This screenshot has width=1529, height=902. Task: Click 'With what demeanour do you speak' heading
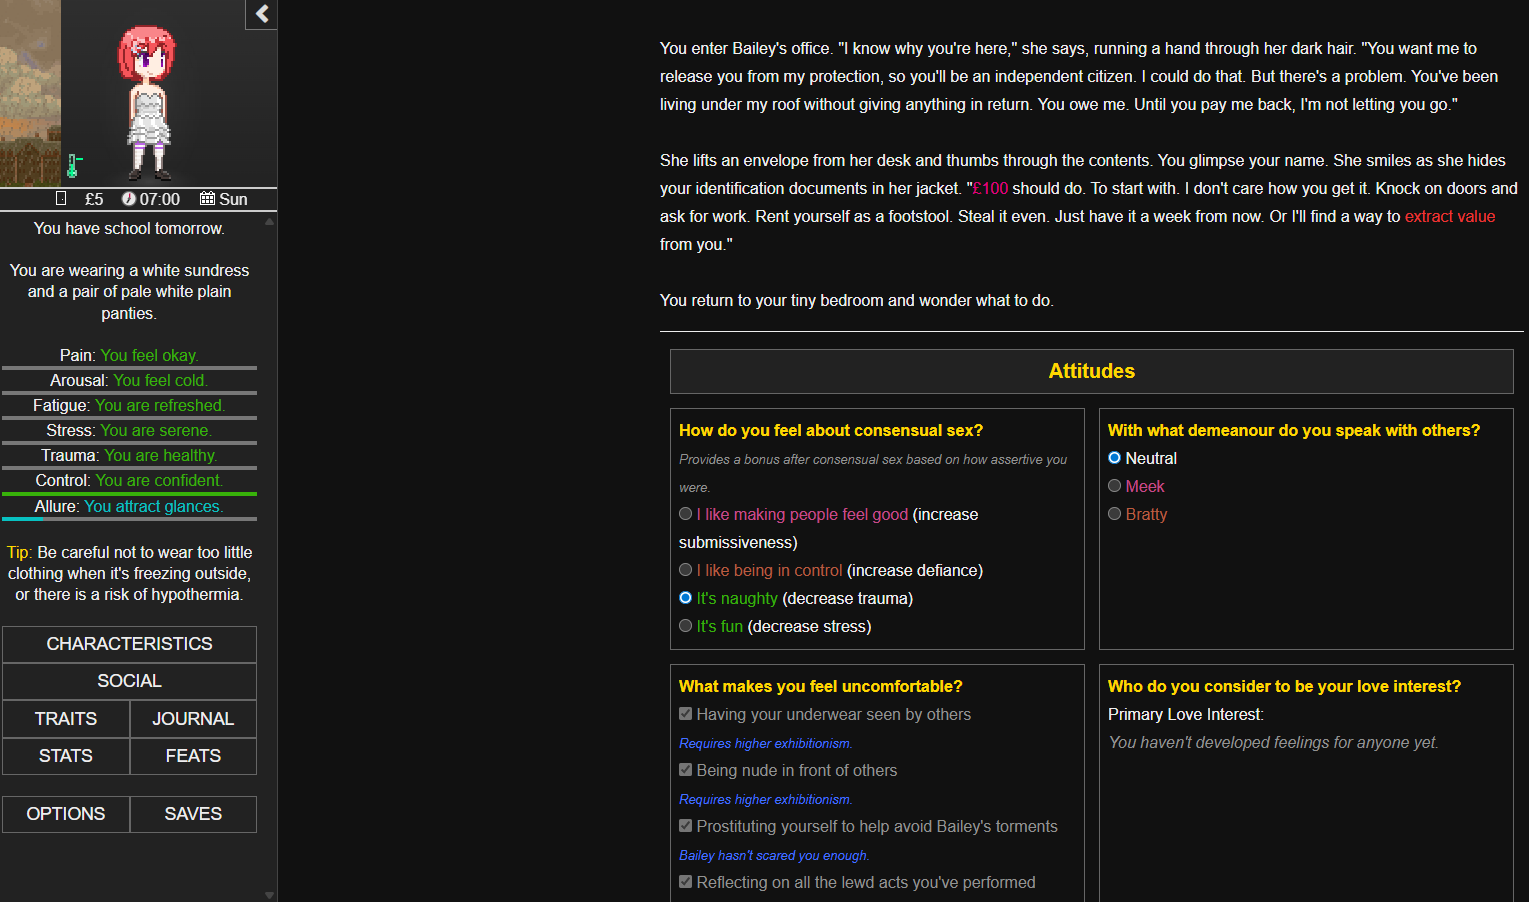[x=1294, y=430]
